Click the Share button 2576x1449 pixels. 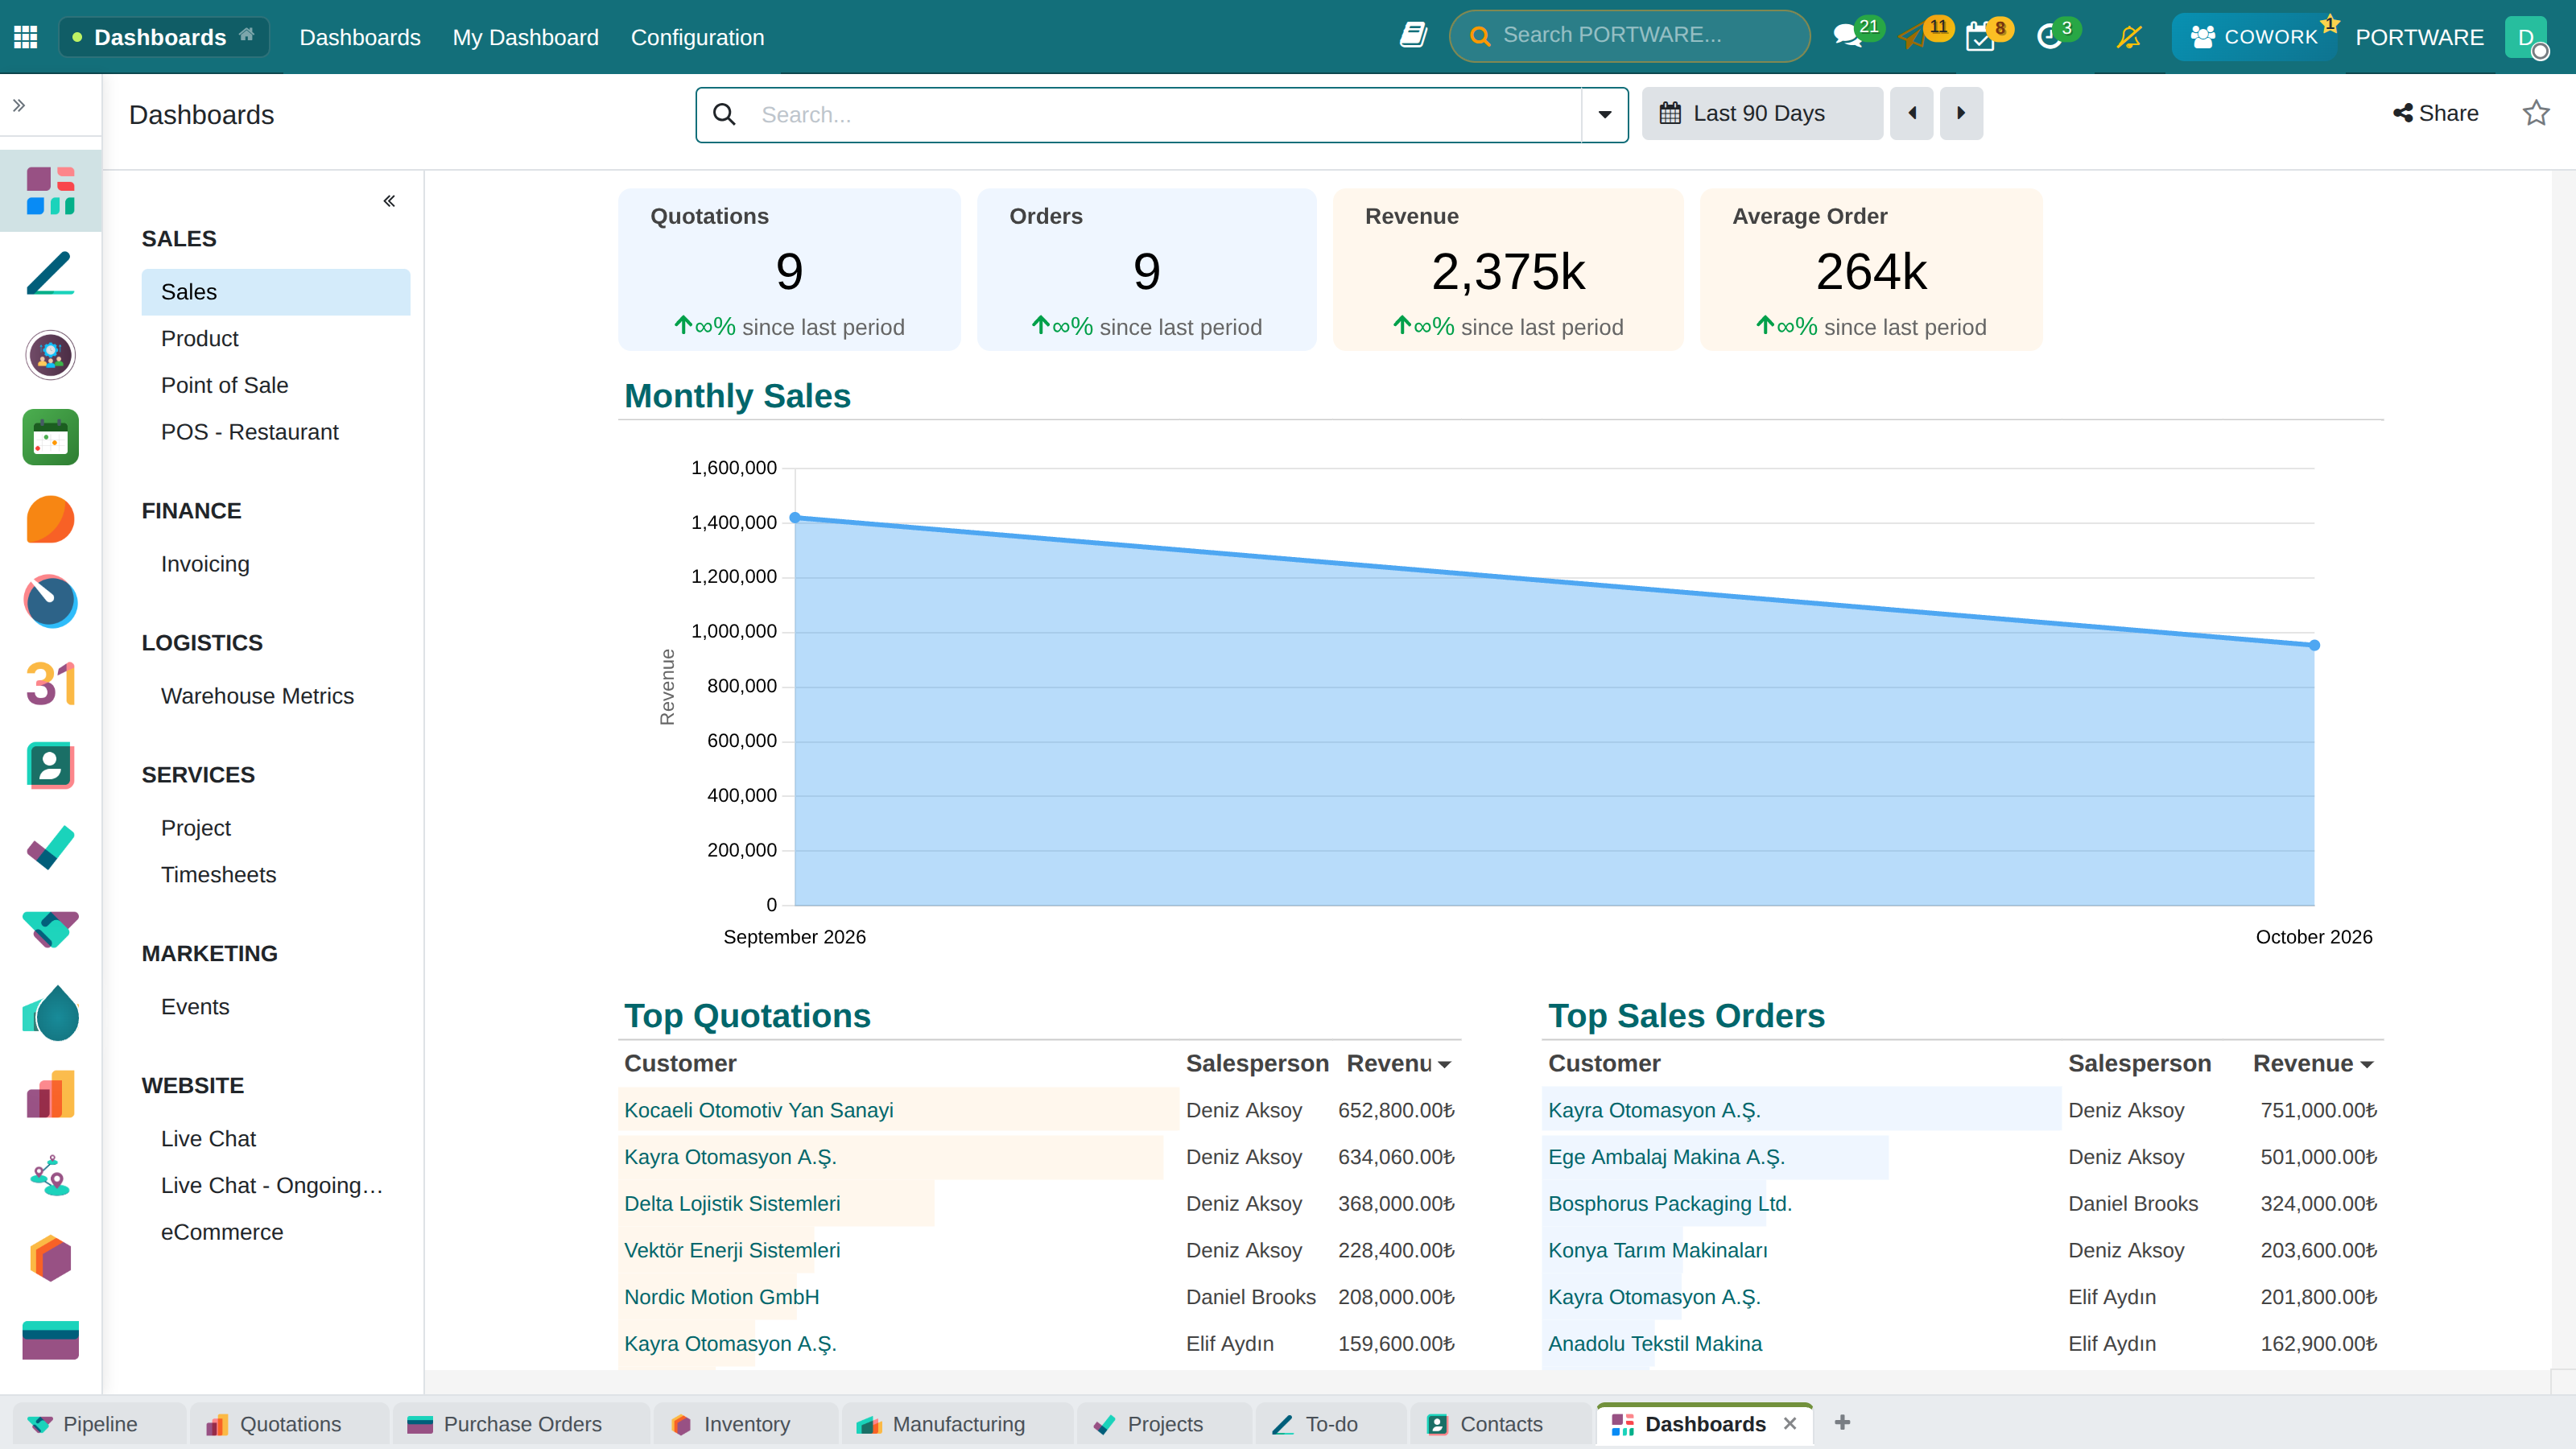[x=2435, y=113]
